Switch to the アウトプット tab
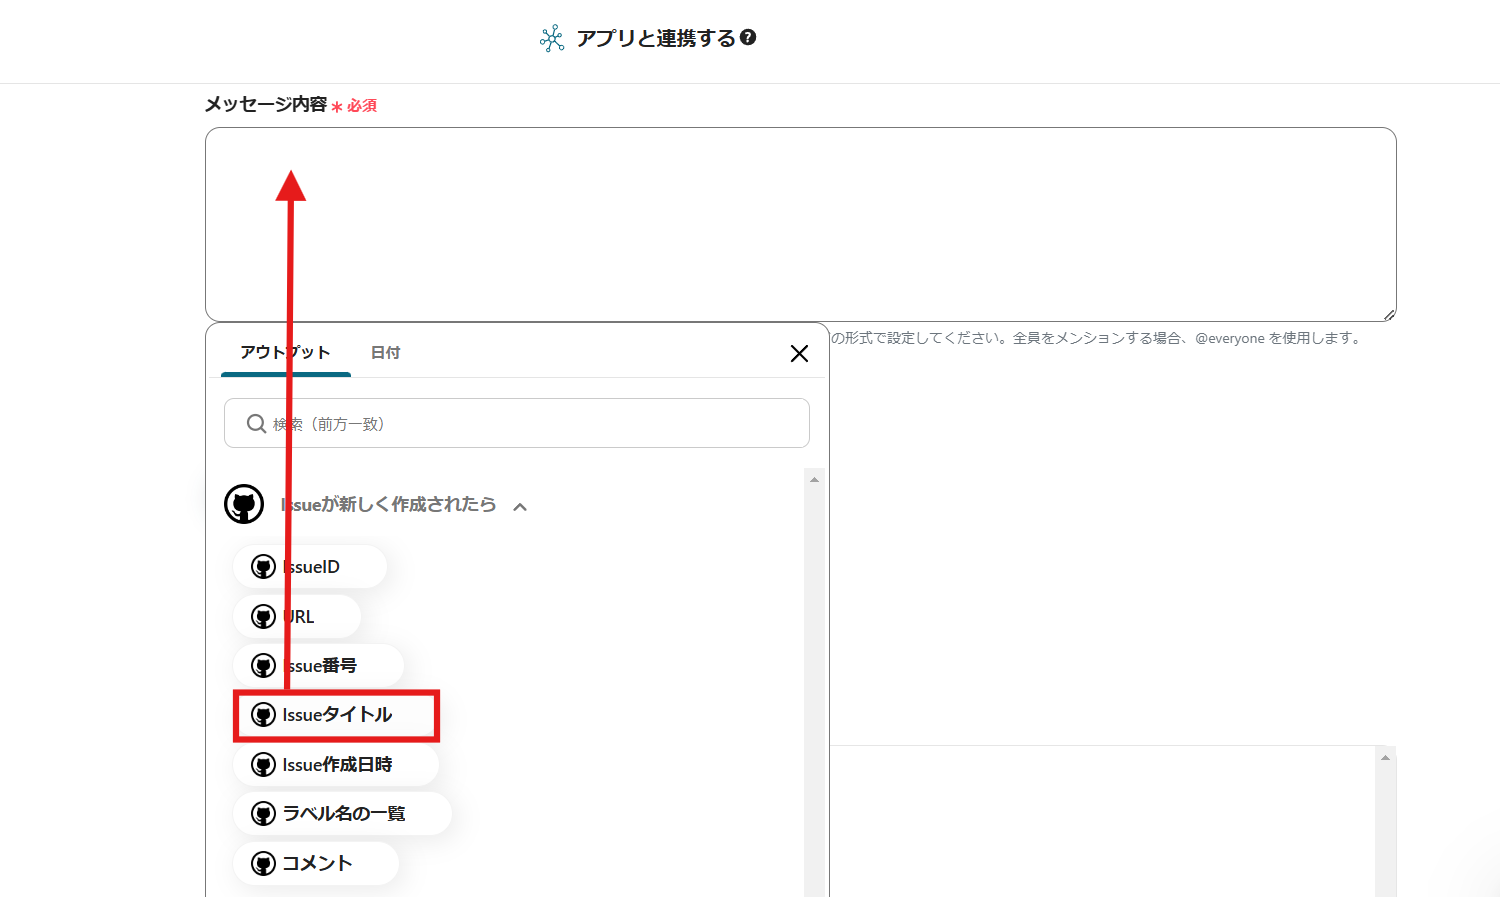 (x=285, y=352)
